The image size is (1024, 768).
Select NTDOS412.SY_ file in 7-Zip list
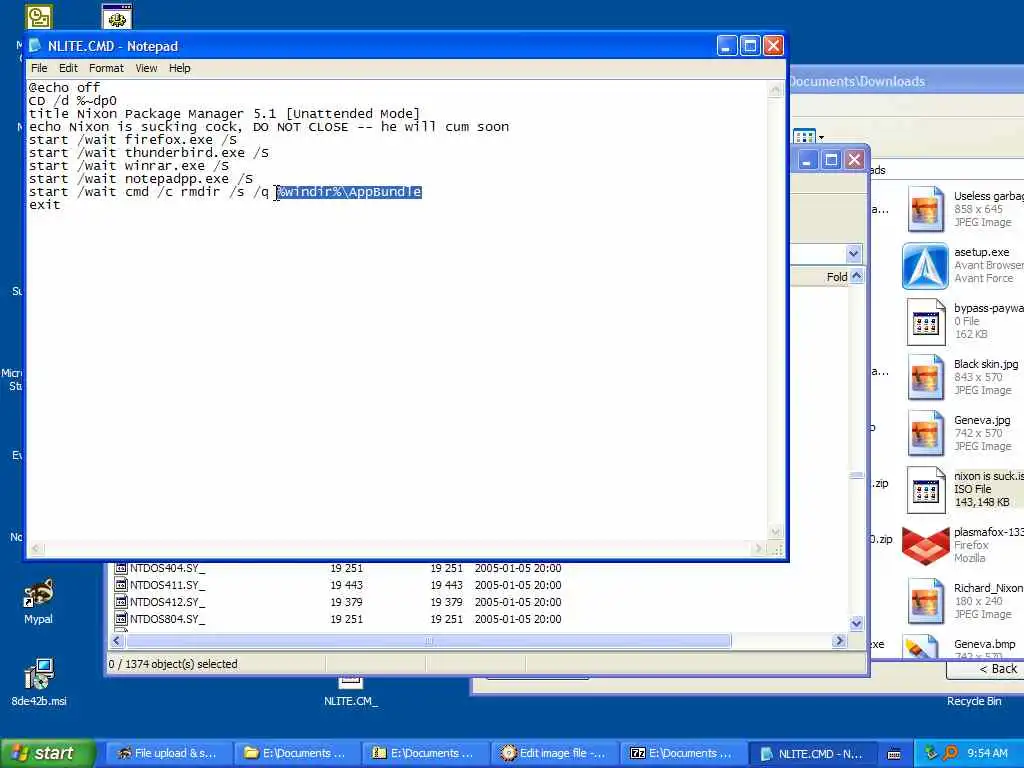click(167, 602)
